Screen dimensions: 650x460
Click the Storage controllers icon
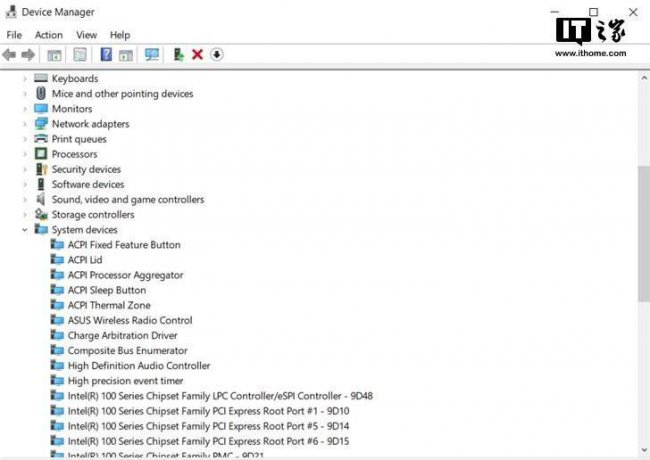point(41,214)
